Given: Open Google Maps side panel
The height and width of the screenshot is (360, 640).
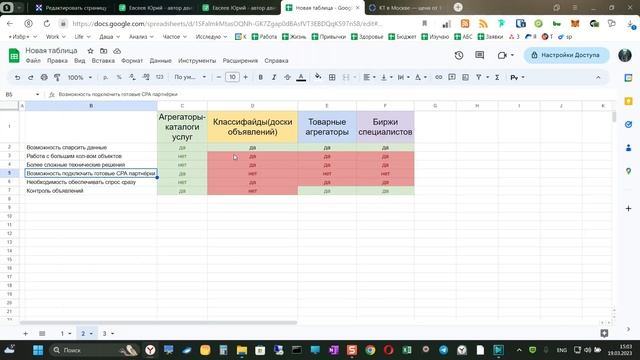Looking at the screenshot, I should click(629, 171).
